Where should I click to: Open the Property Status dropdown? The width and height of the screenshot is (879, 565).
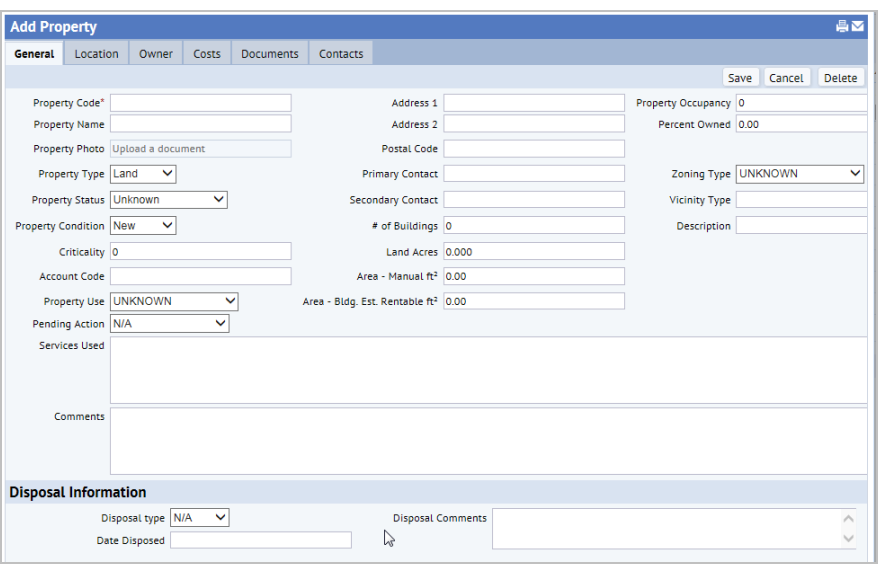tap(169, 200)
